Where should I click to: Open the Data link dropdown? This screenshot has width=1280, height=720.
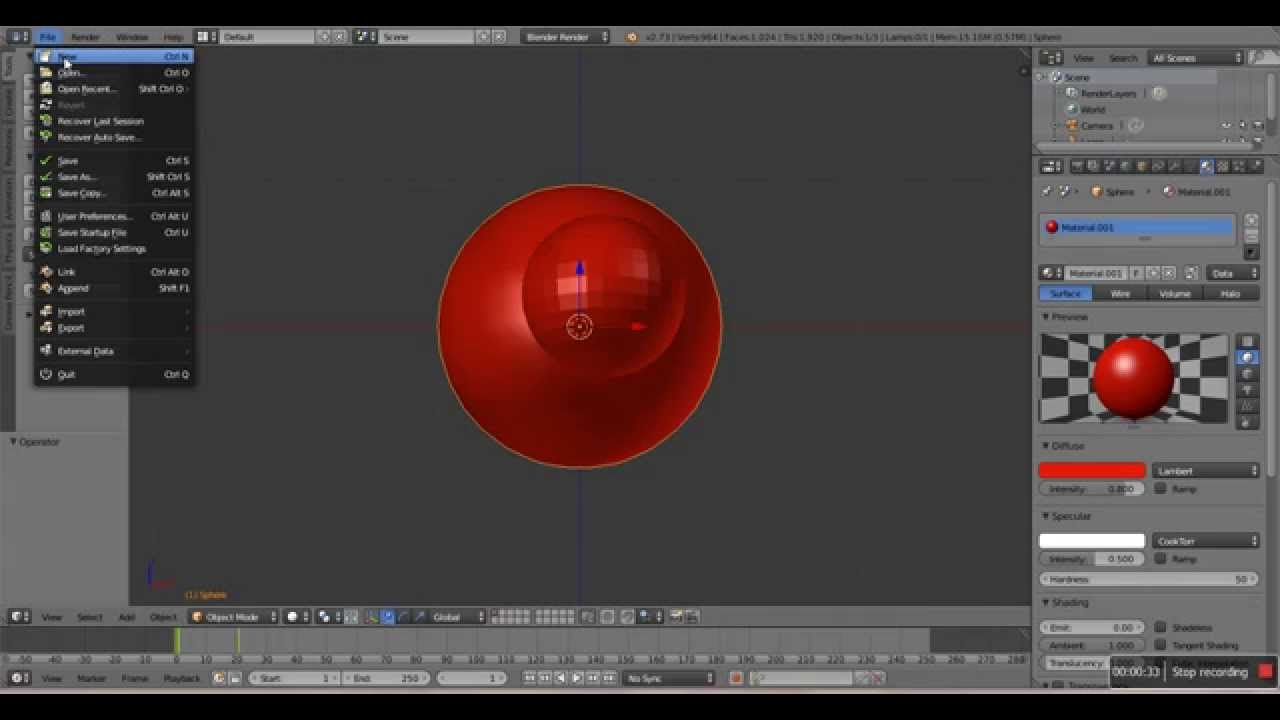click(1233, 273)
